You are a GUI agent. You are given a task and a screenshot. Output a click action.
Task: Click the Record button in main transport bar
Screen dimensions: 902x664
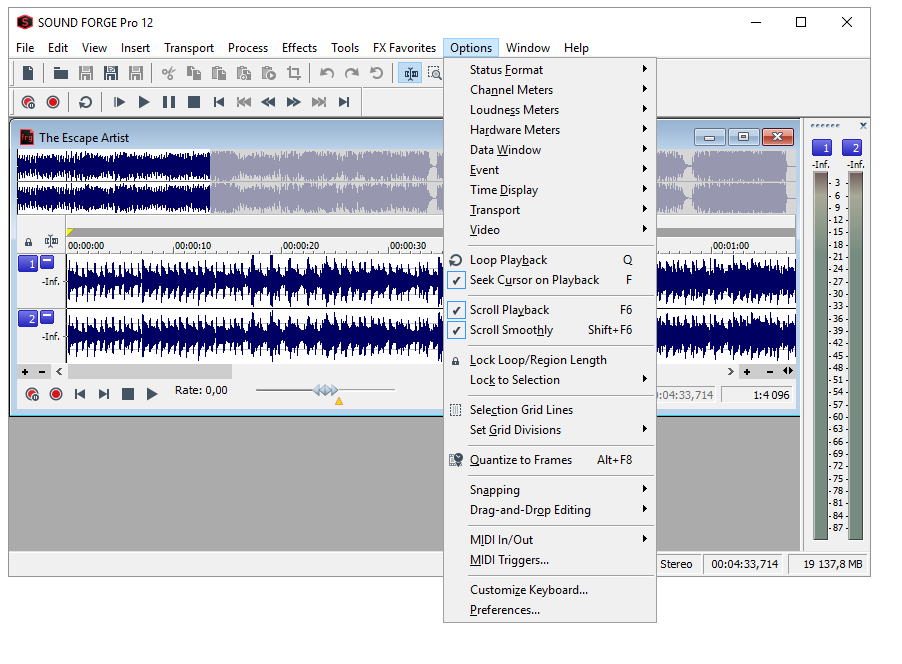pyautogui.click(x=53, y=102)
